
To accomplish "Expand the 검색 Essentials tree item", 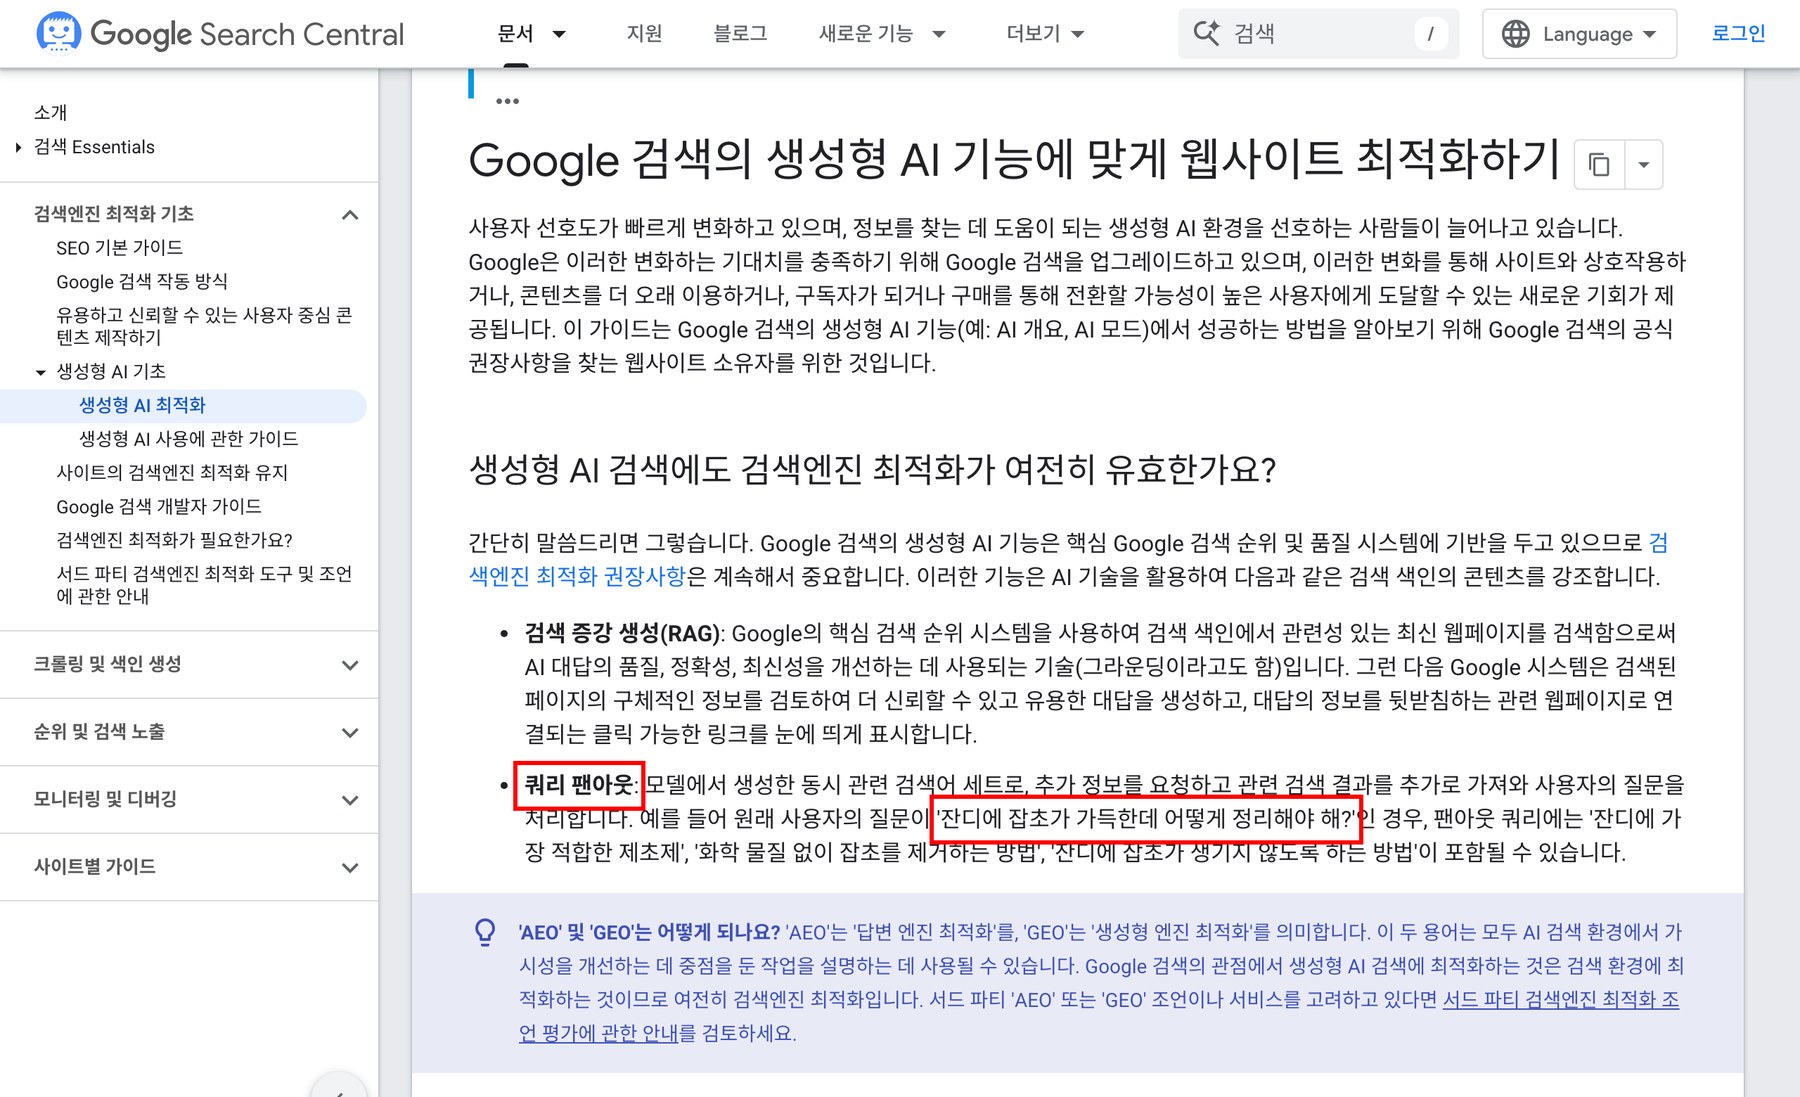I will pos(19,147).
